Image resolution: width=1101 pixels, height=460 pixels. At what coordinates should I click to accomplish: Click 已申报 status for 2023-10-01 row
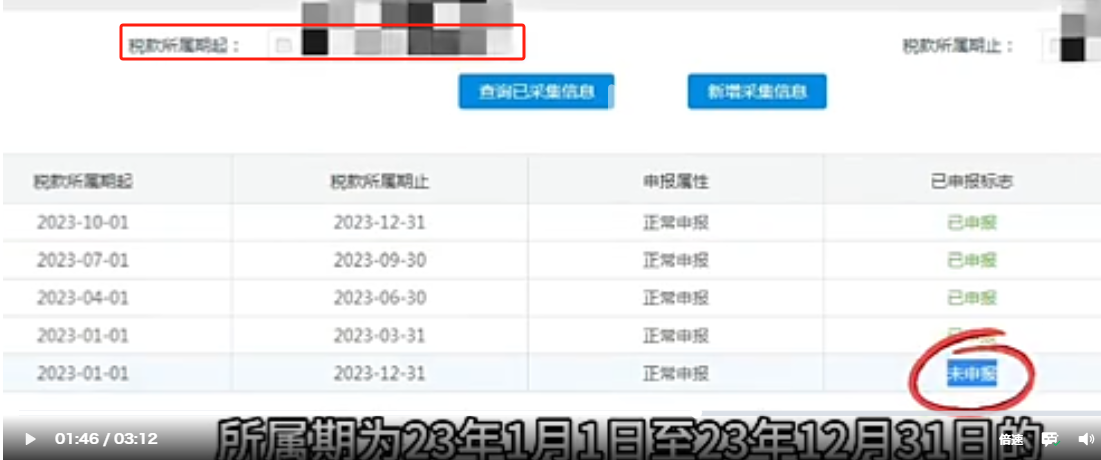pos(971,223)
